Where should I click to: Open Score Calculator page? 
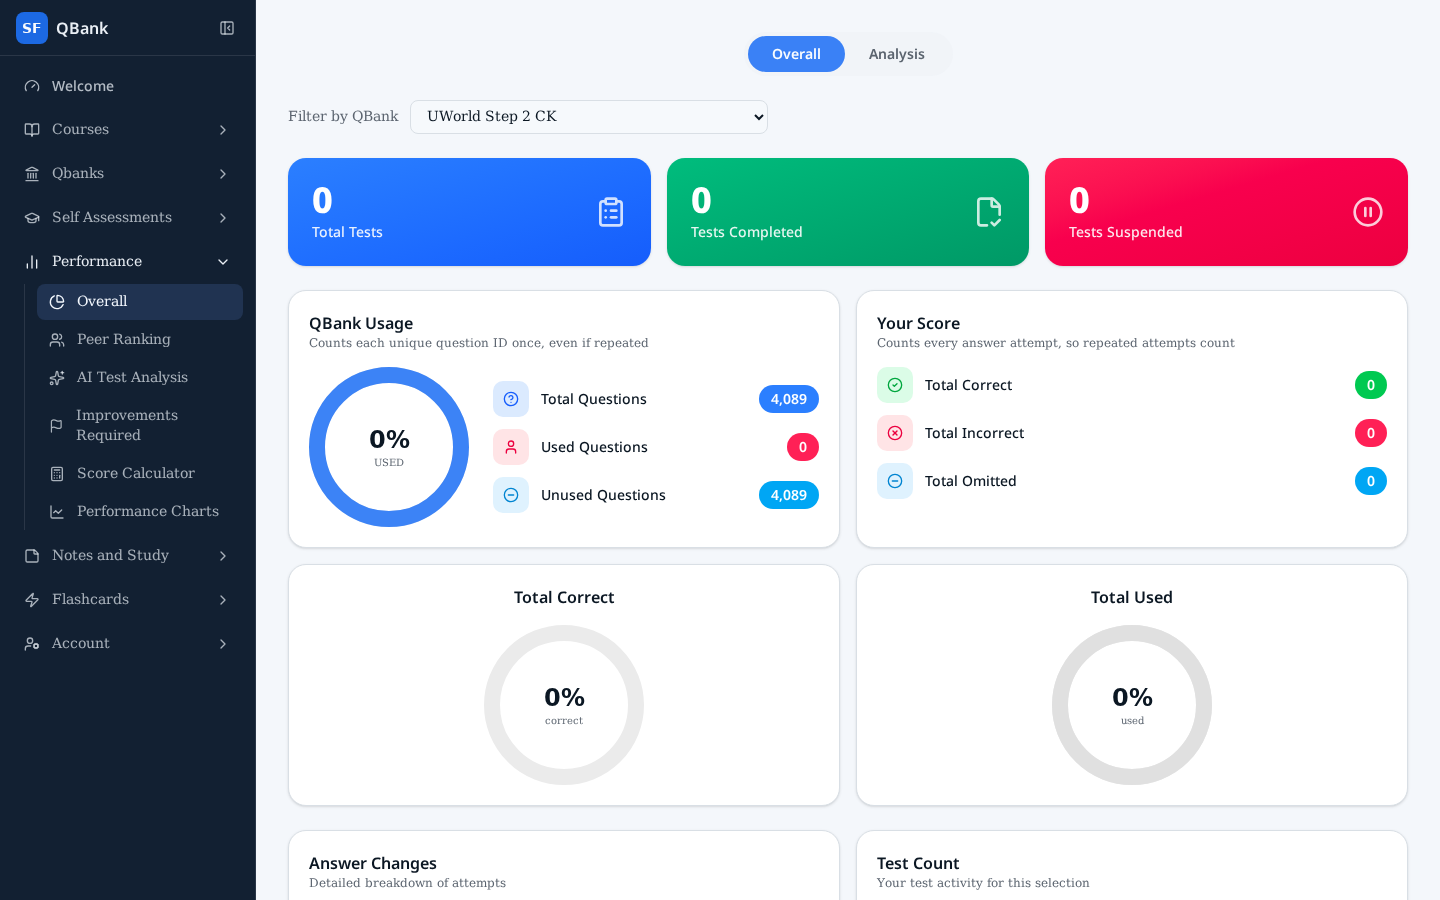coord(140,474)
